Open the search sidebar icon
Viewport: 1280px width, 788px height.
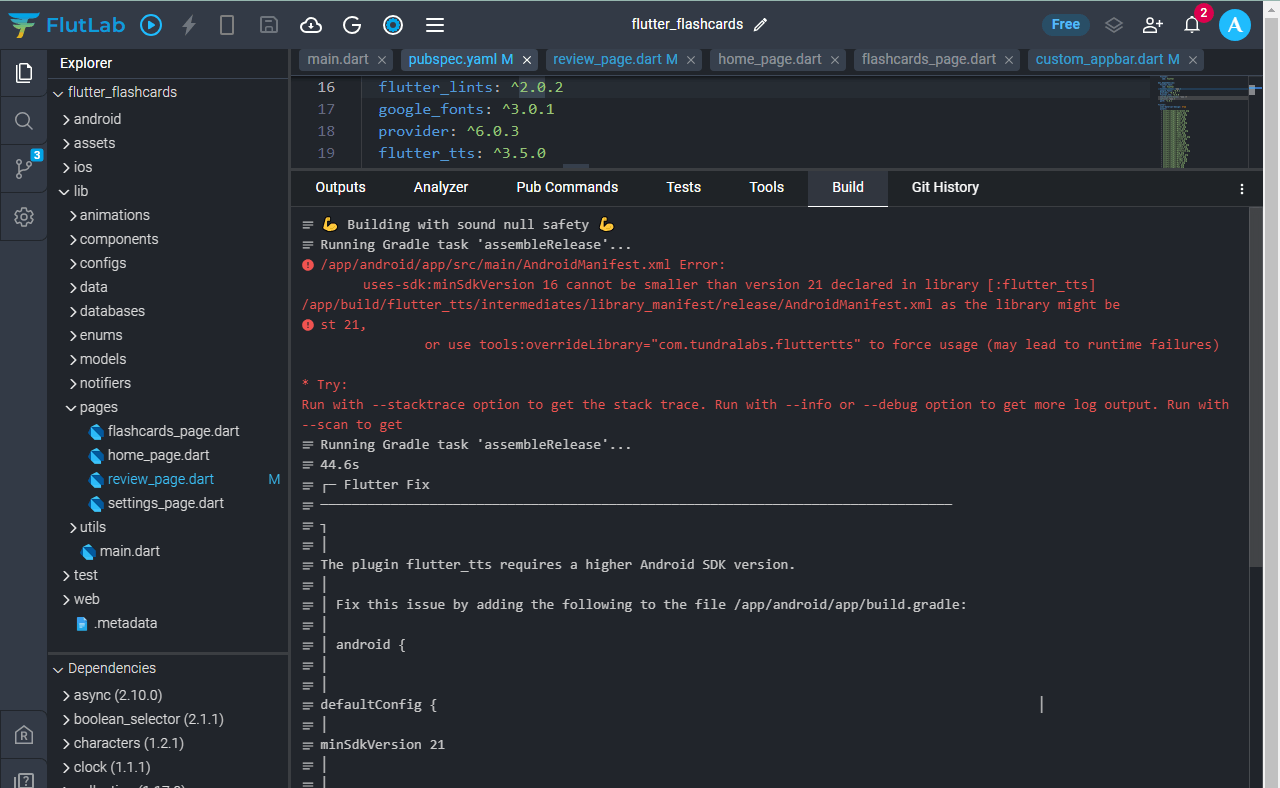coord(24,121)
